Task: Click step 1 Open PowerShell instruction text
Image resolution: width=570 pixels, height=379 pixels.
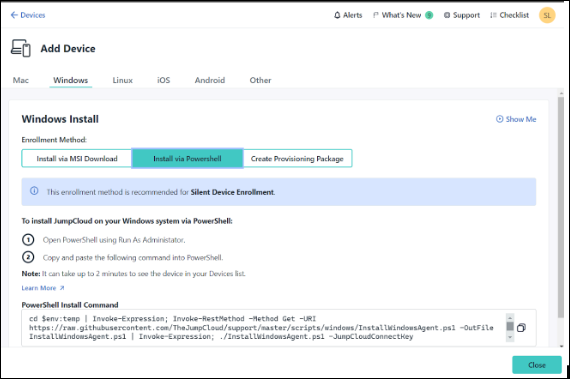Action: point(114,240)
